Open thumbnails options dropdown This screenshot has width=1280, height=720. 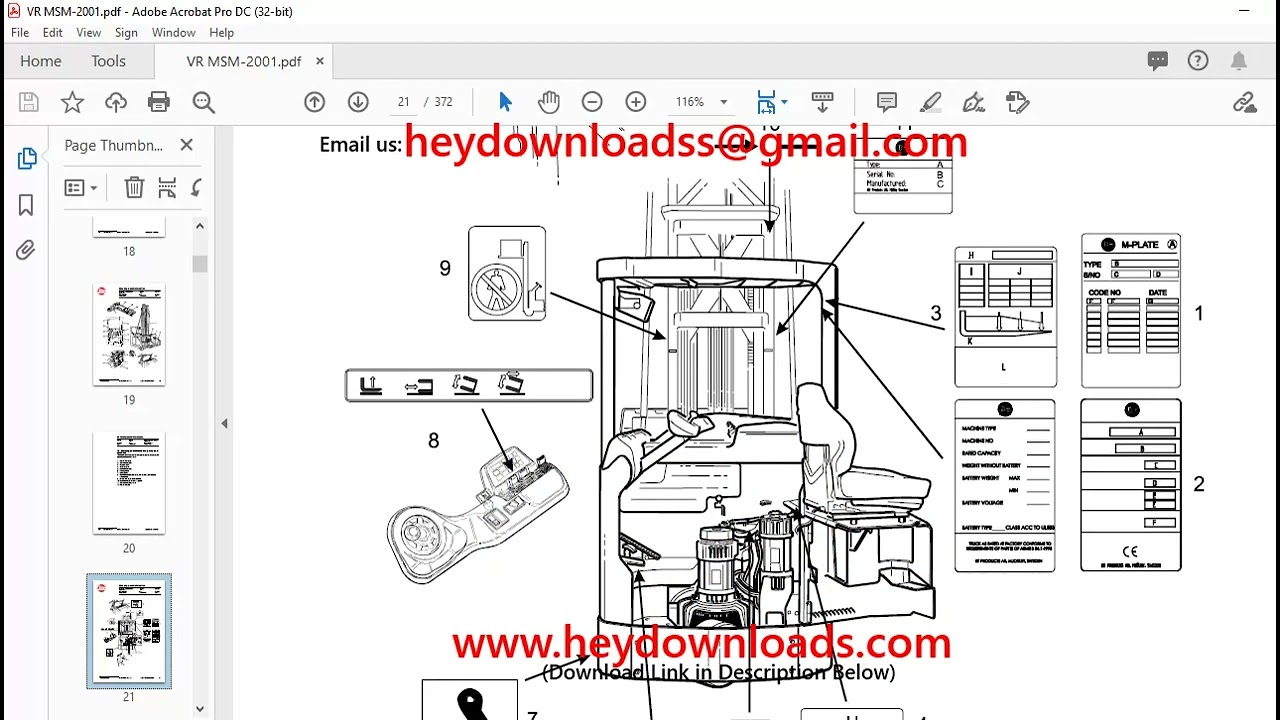click(80, 187)
